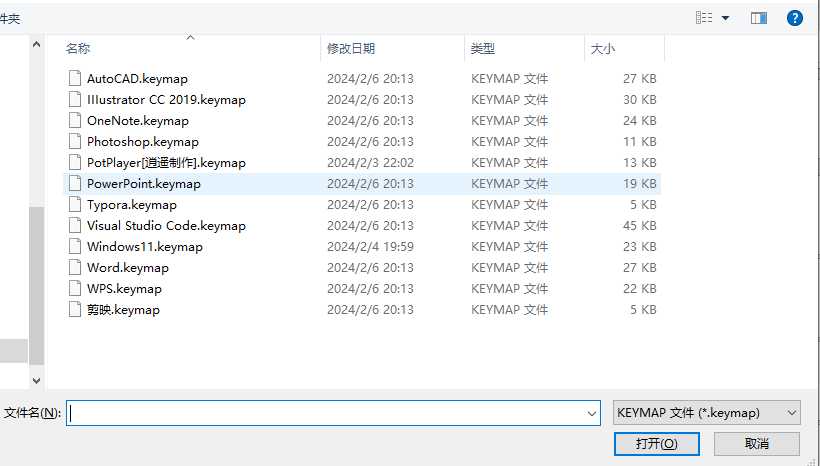
Task: Click the 2024/2/6 20:13 date of AutoCAD
Action: (370, 78)
